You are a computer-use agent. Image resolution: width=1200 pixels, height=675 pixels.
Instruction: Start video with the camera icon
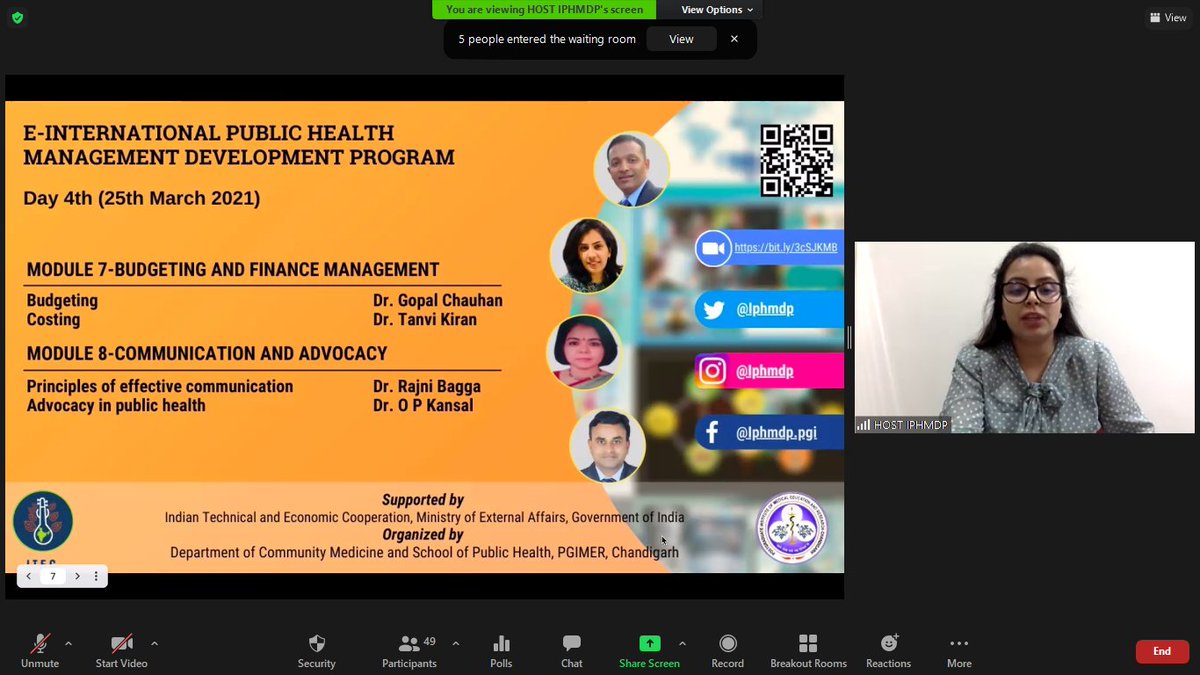121,650
